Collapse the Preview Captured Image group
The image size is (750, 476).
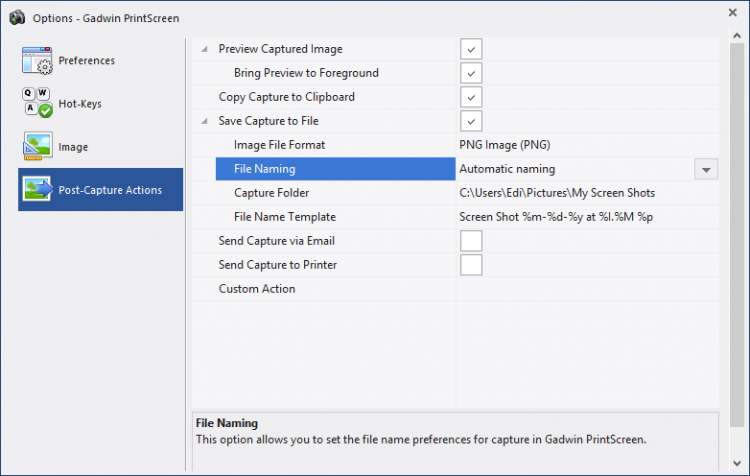(205, 49)
